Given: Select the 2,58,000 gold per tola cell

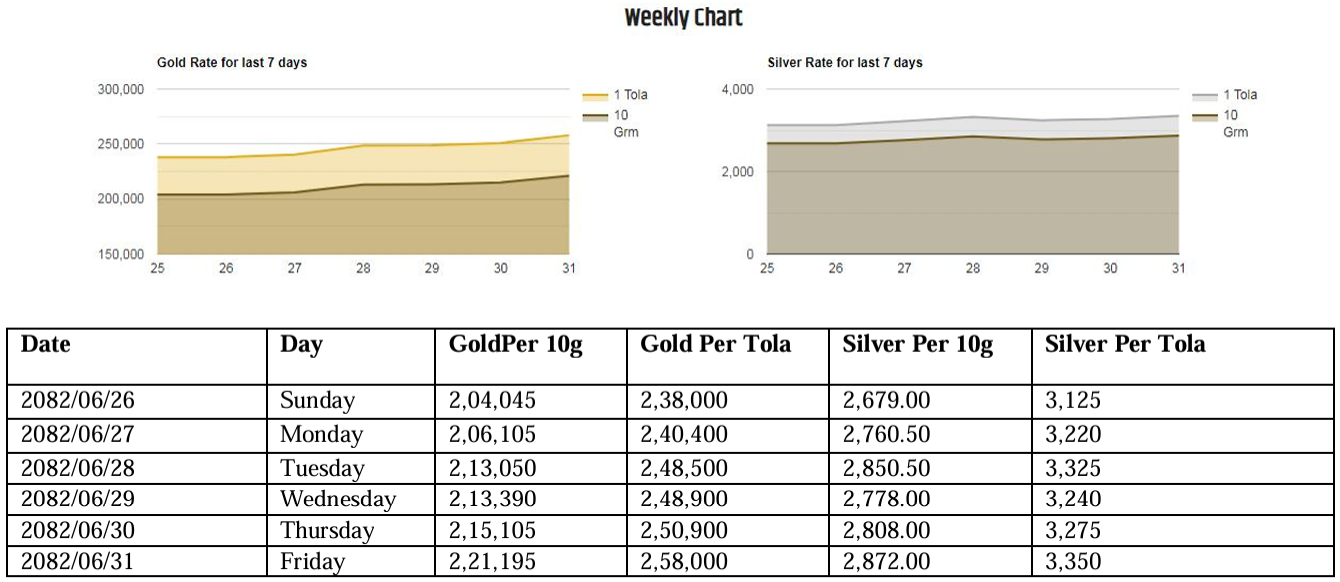Looking at the screenshot, I should [x=684, y=562].
